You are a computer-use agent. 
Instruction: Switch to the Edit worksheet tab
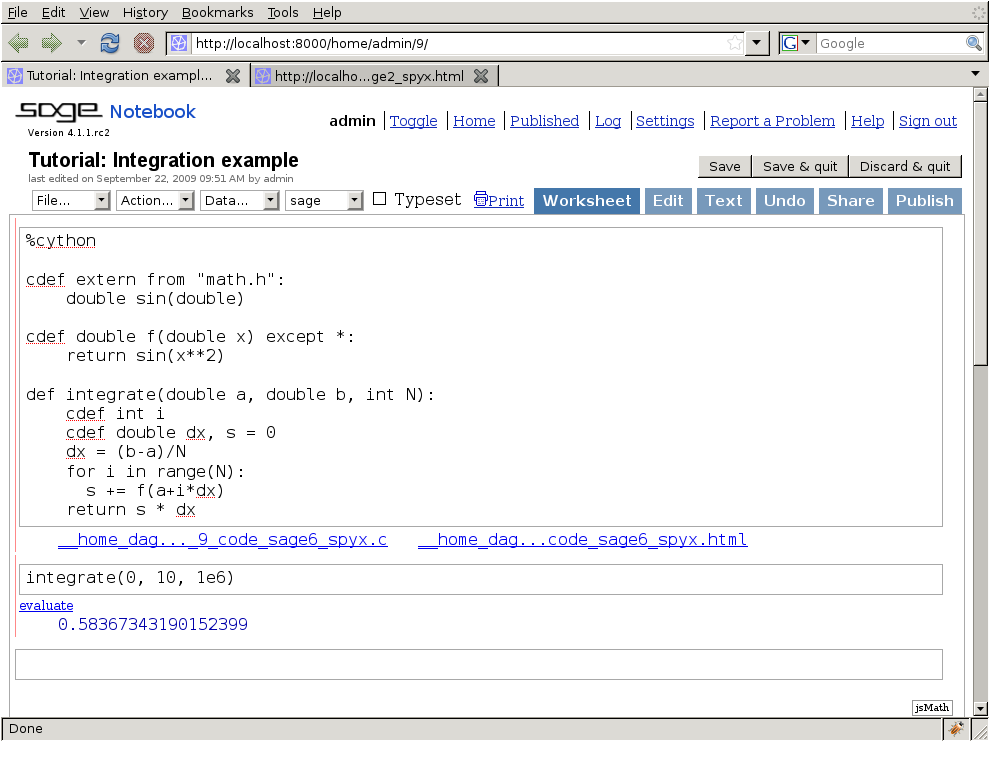point(667,200)
